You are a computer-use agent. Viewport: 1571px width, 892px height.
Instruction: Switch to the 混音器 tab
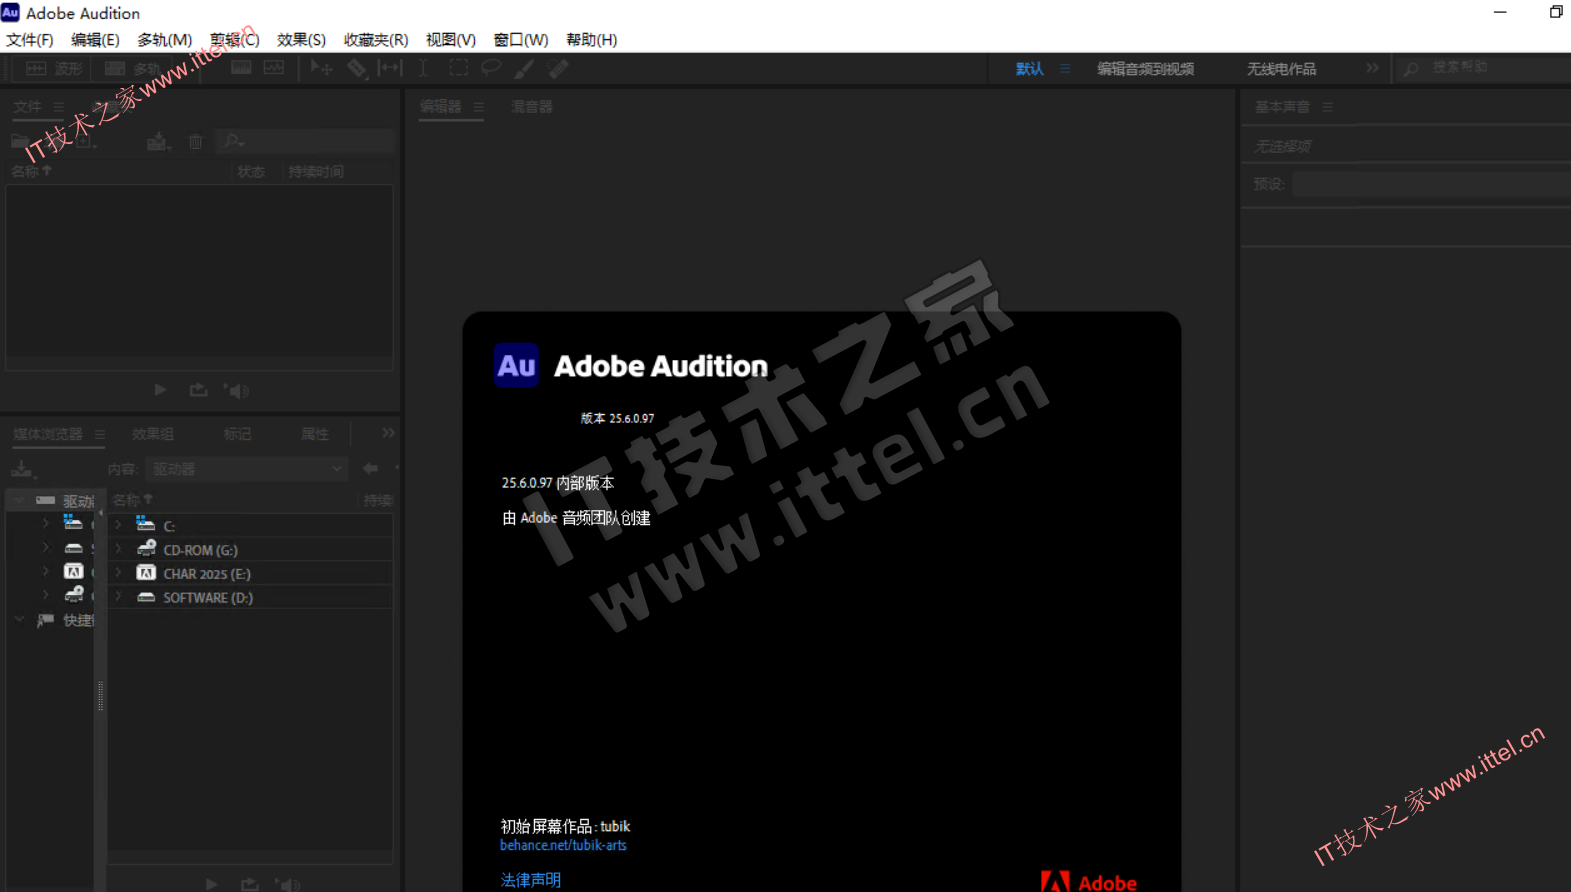531,107
